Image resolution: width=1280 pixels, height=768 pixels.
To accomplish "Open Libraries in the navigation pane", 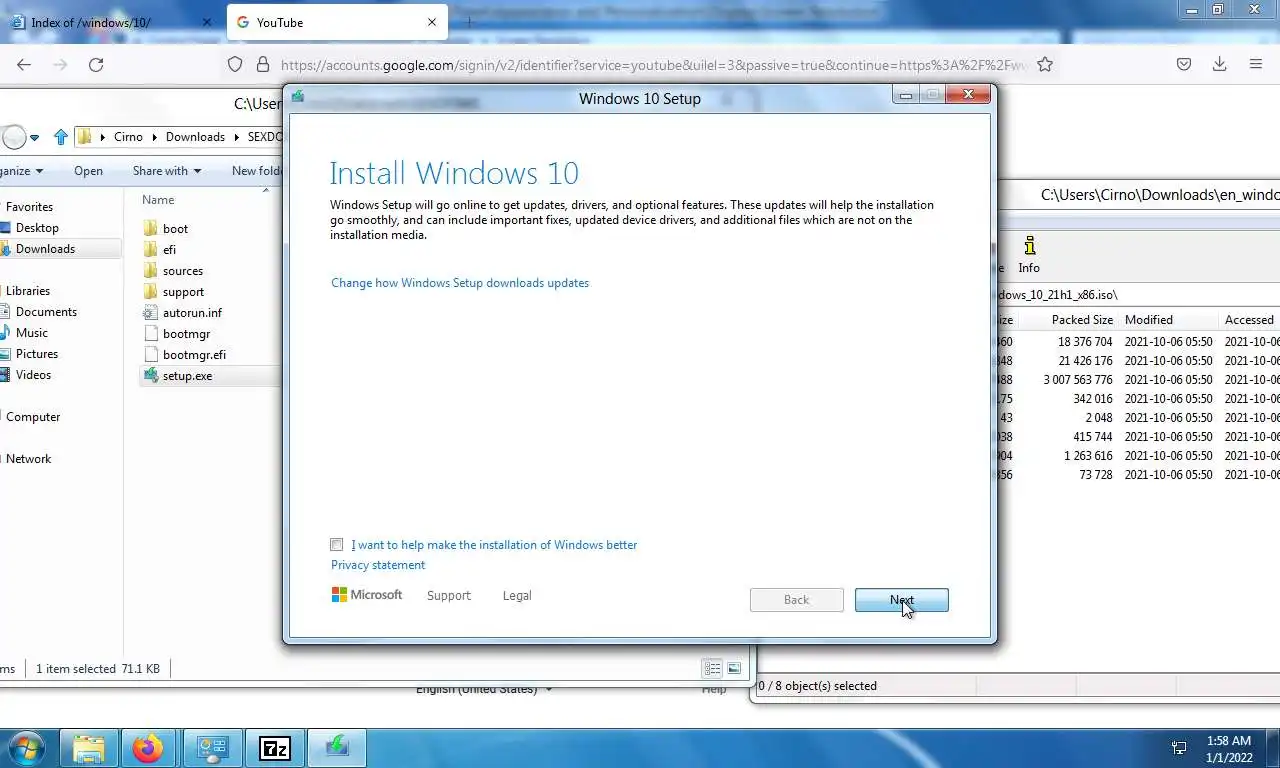I will point(28,291).
